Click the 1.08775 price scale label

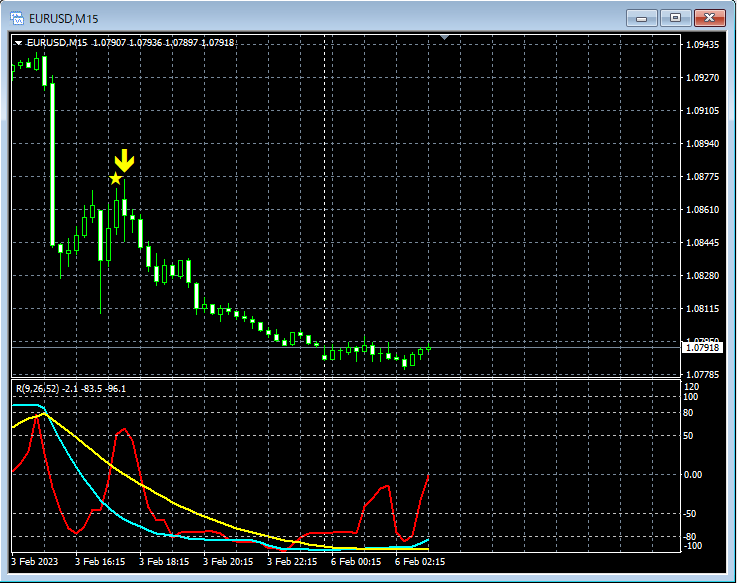(x=702, y=176)
